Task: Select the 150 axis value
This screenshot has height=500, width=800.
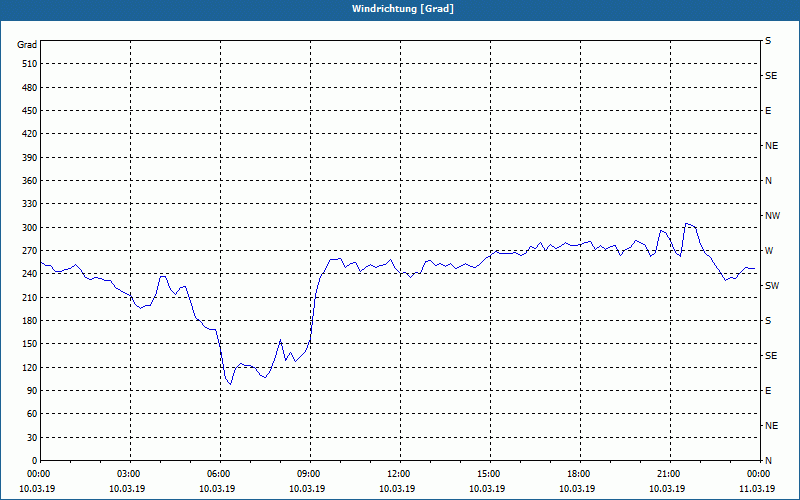Action: (29, 343)
